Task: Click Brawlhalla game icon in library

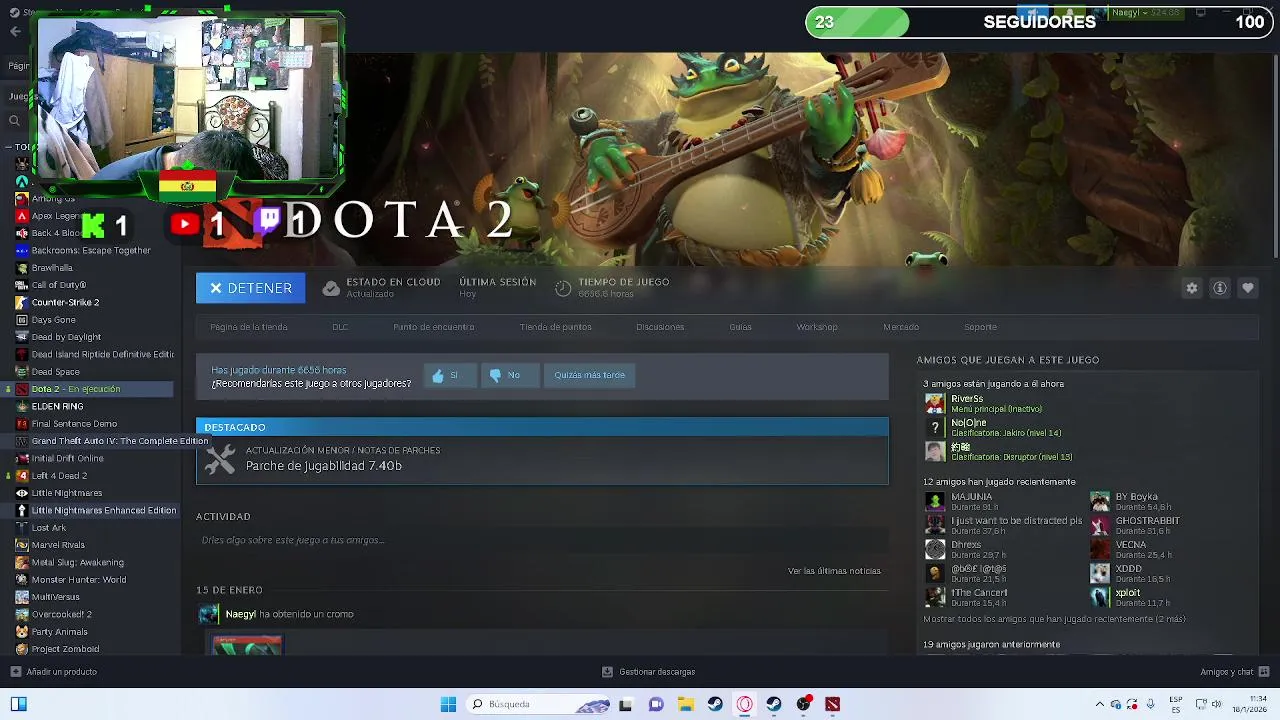Action: point(22,268)
